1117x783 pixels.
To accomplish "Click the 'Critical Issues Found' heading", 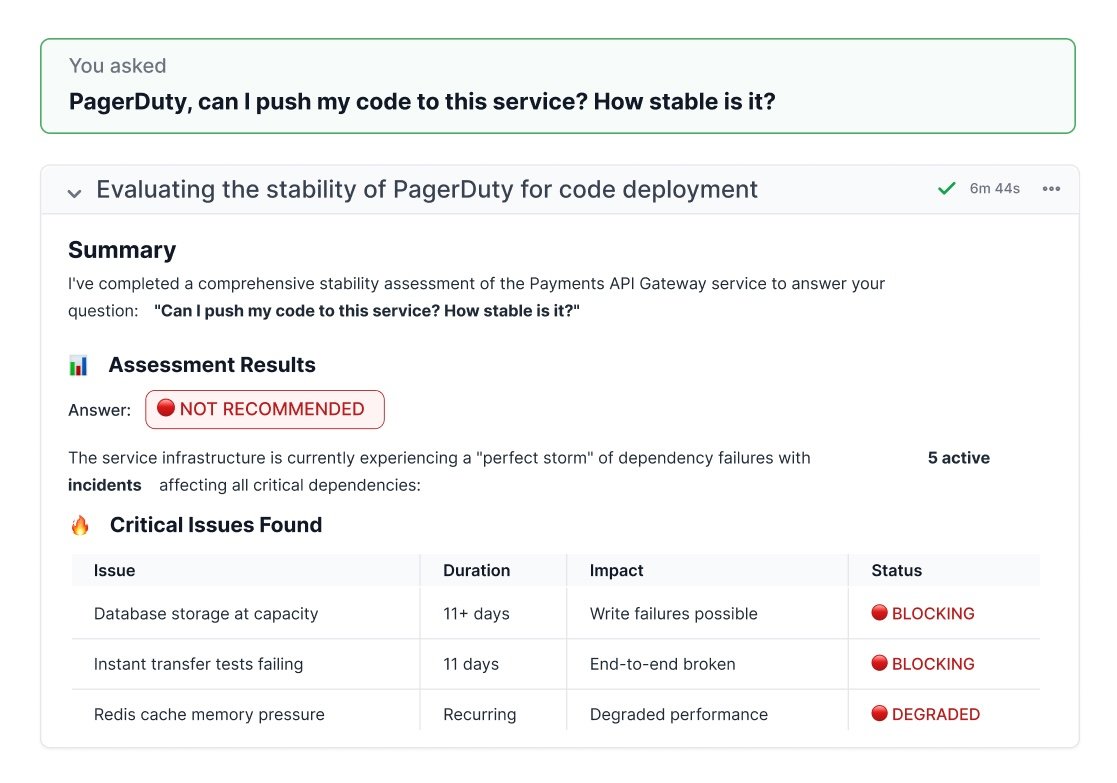I will point(216,525).
